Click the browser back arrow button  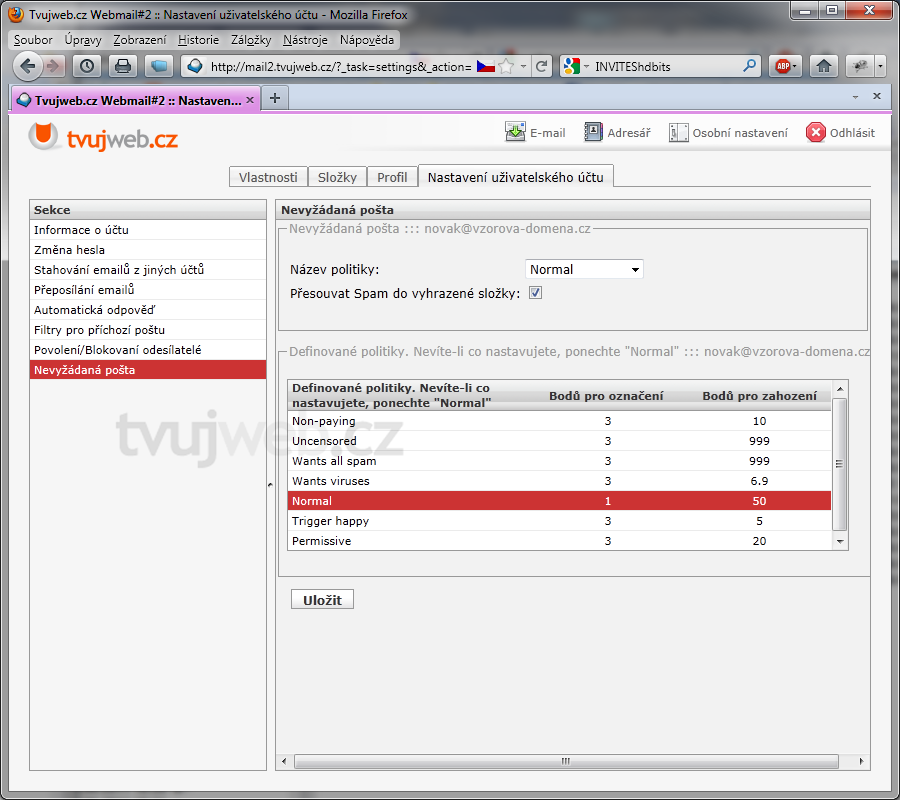pos(28,66)
